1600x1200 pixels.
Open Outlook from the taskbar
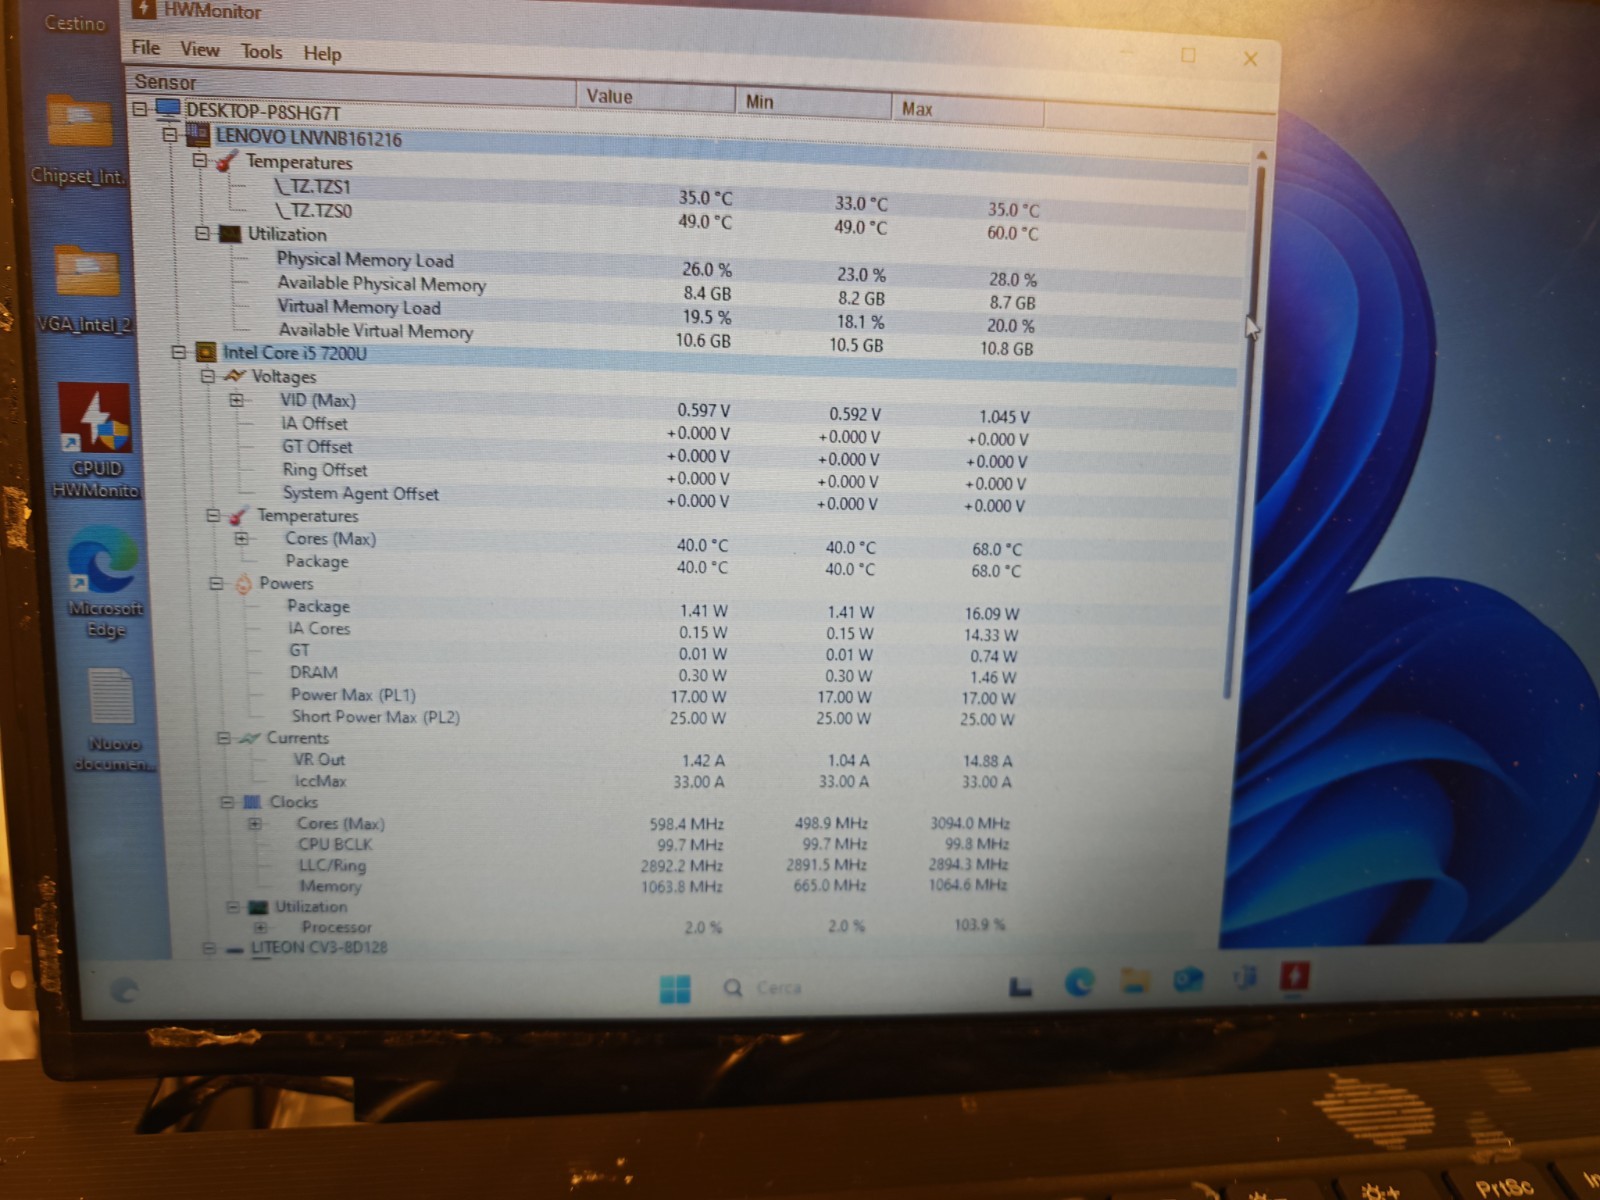point(1188,980)
